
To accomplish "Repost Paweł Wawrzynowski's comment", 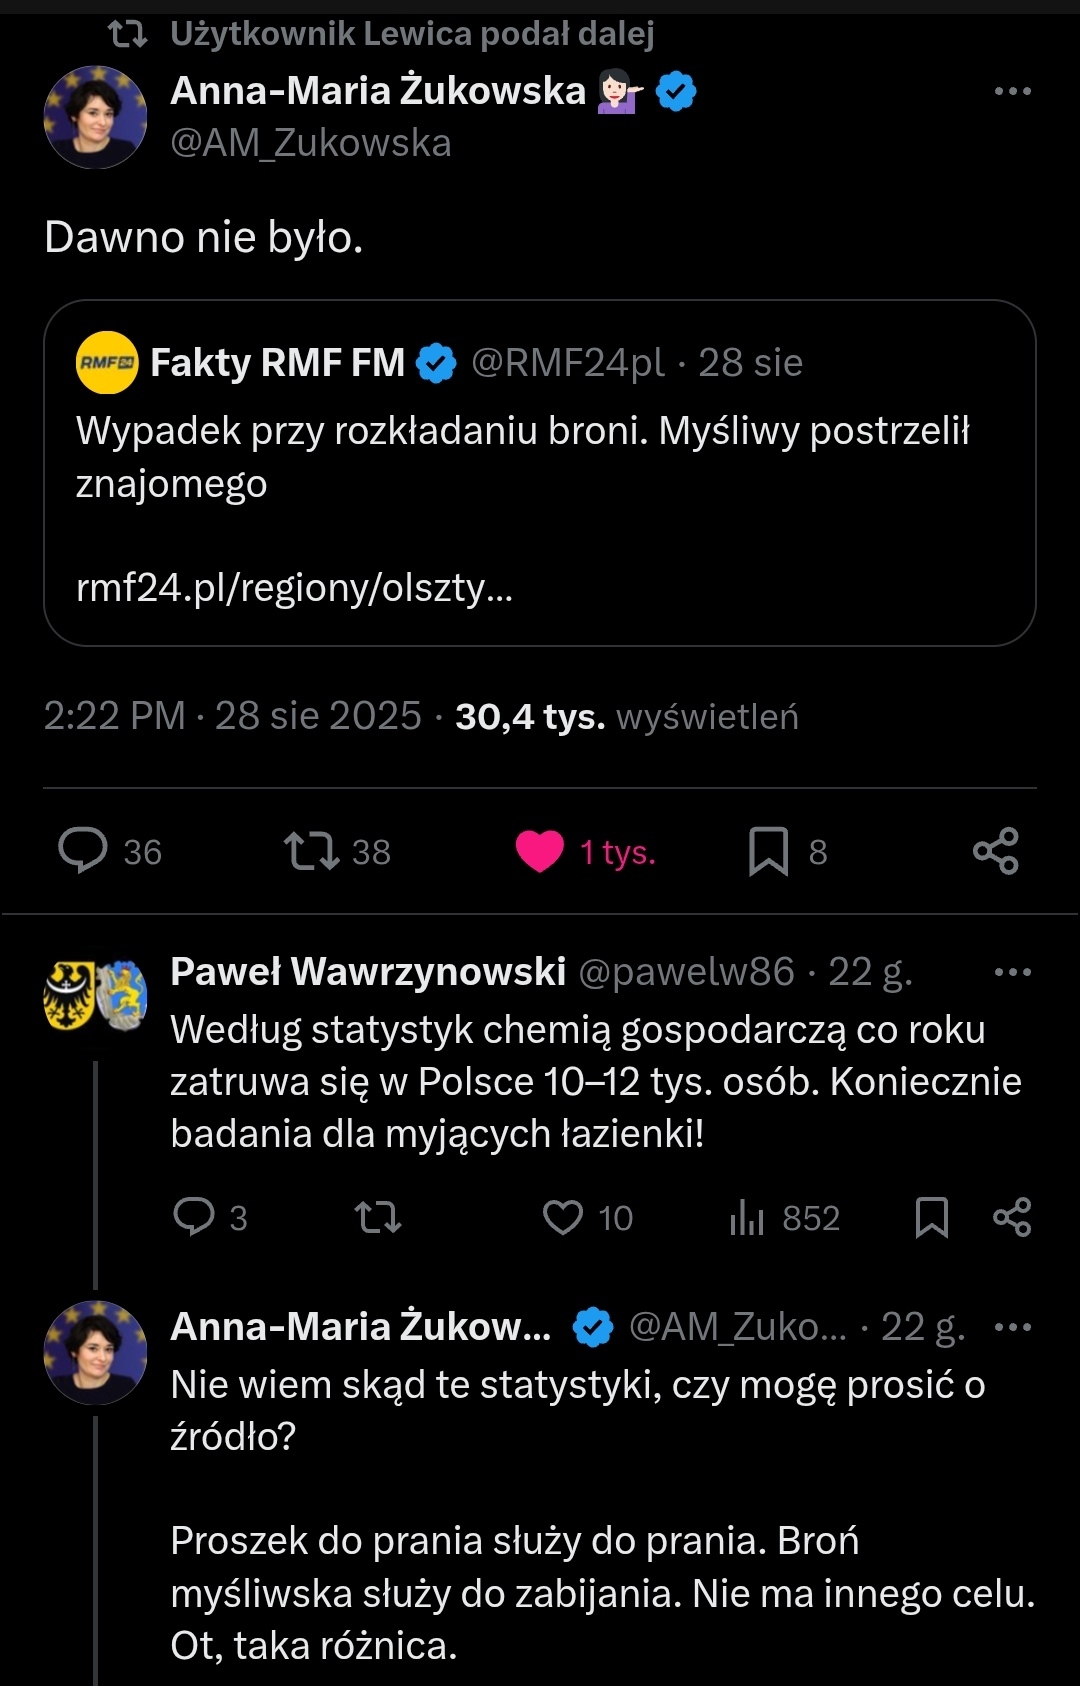I will coord(378,1217).
